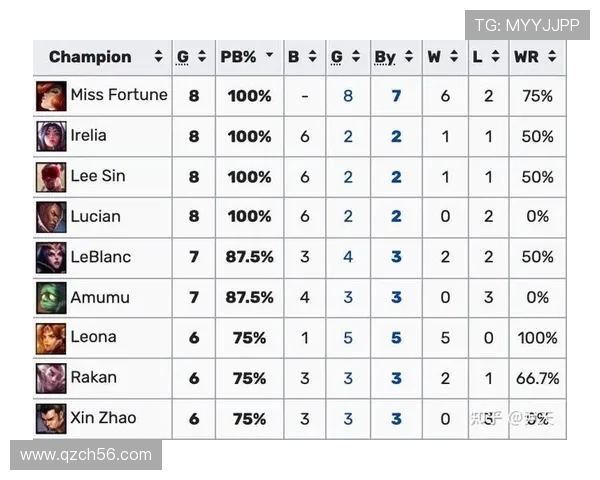
Task: Click Miss Fortune's bold 7 By link
Action: (x=396, y=97)
